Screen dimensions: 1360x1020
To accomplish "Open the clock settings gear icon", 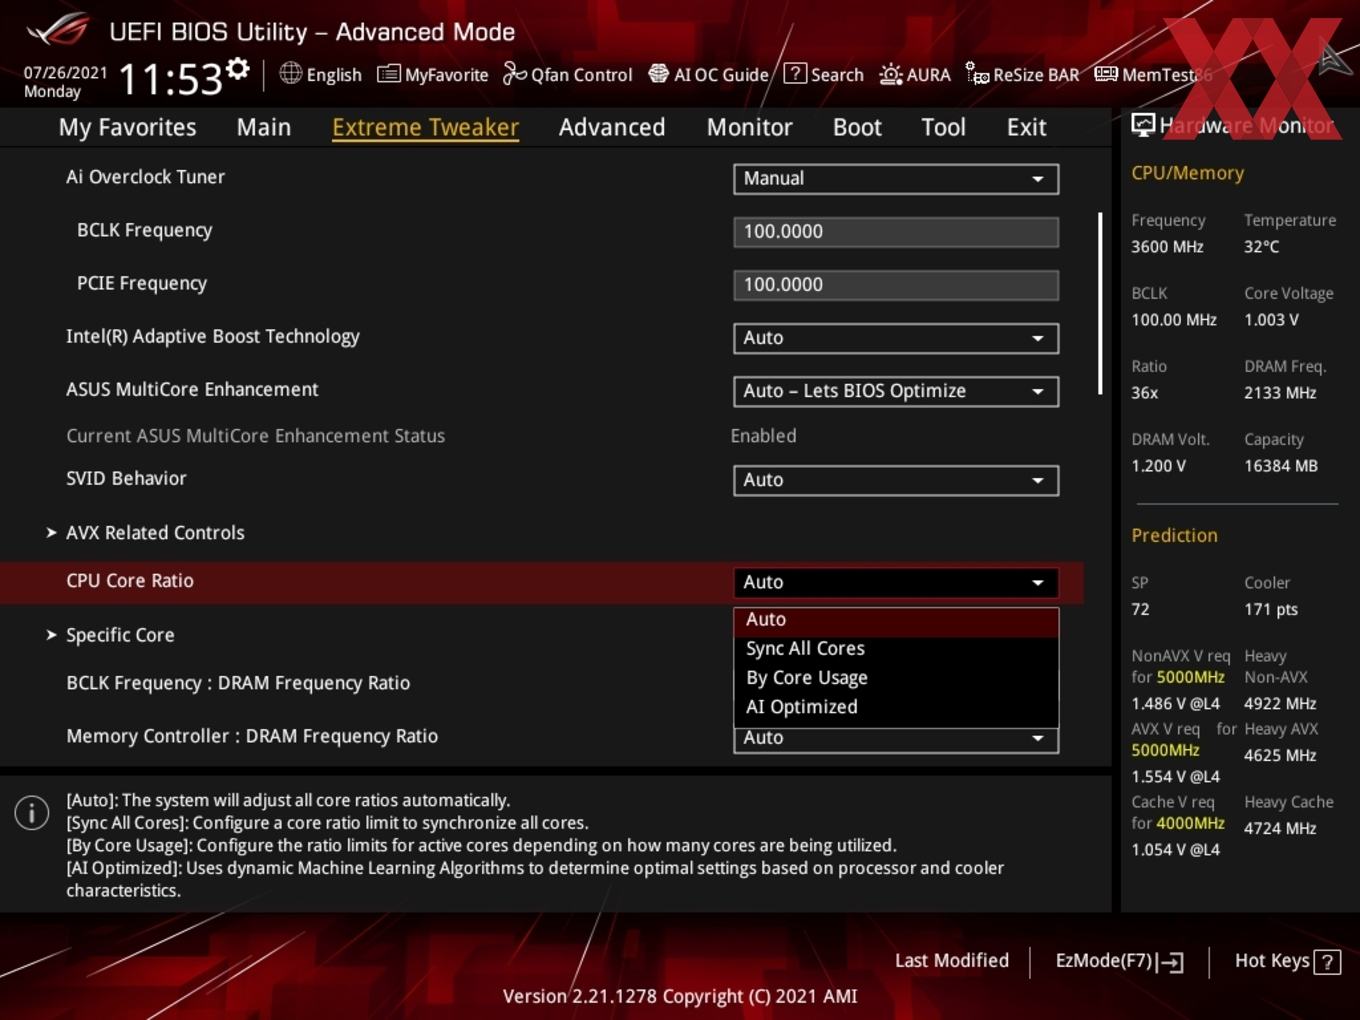I will point(238,69).
